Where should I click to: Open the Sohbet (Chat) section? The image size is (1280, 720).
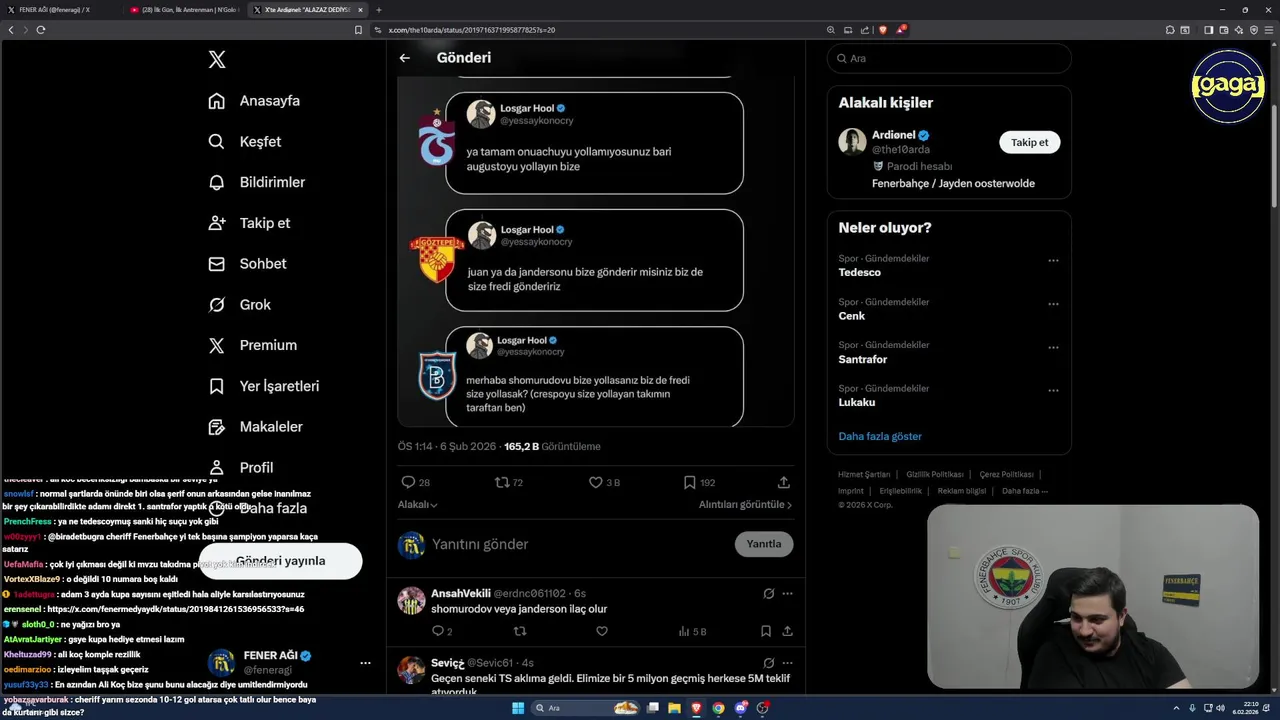click(247, 264)
